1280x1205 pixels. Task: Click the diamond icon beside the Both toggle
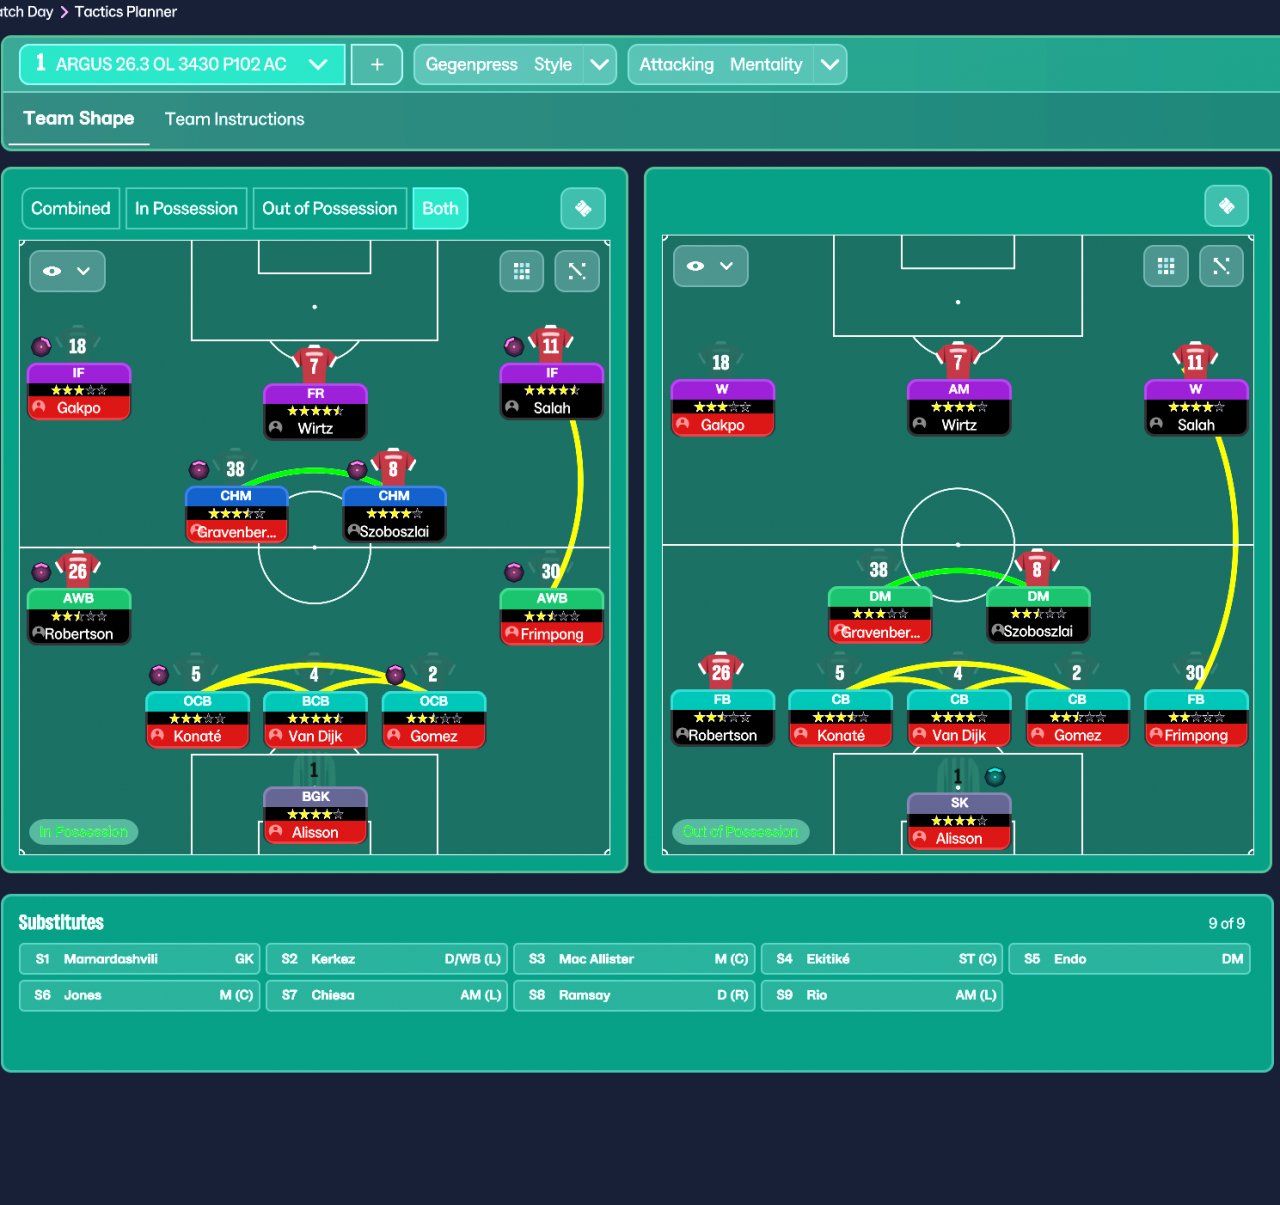(x=583, y=209)
